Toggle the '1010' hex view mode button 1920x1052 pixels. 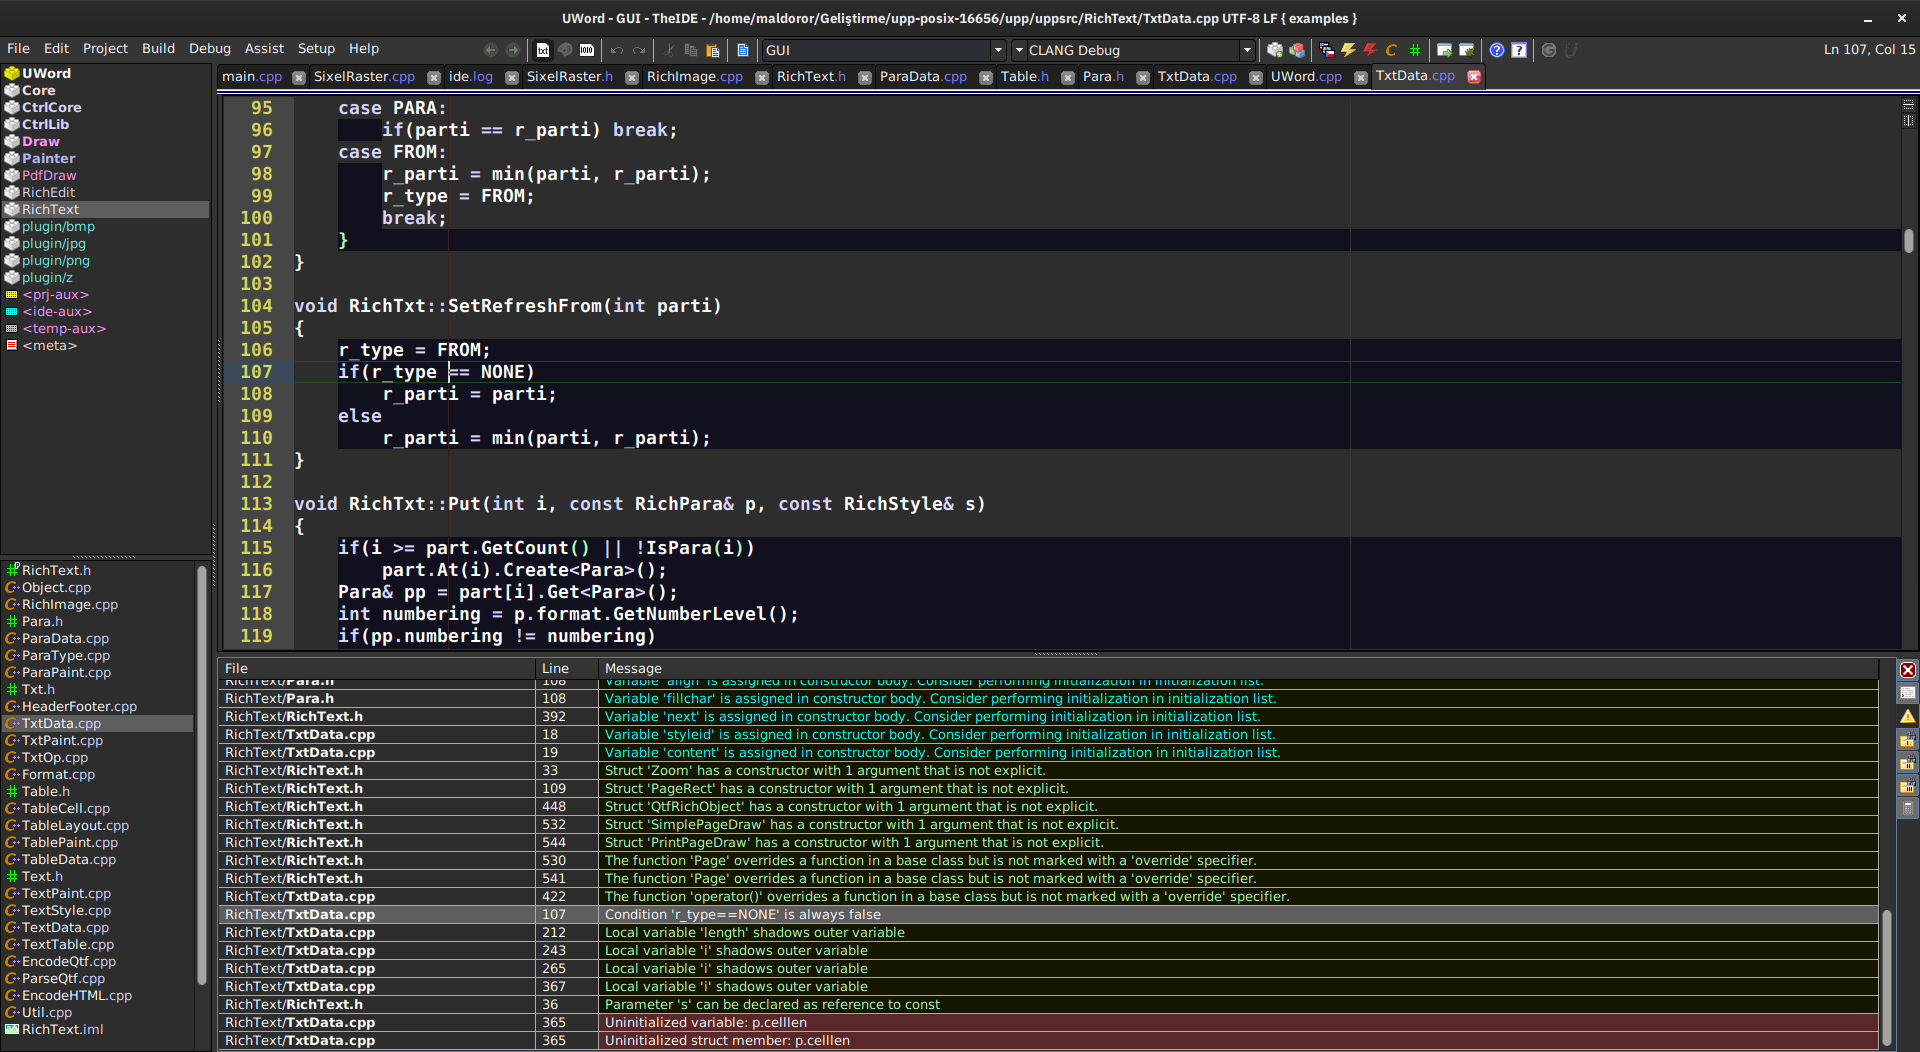[x=587, y=50]
